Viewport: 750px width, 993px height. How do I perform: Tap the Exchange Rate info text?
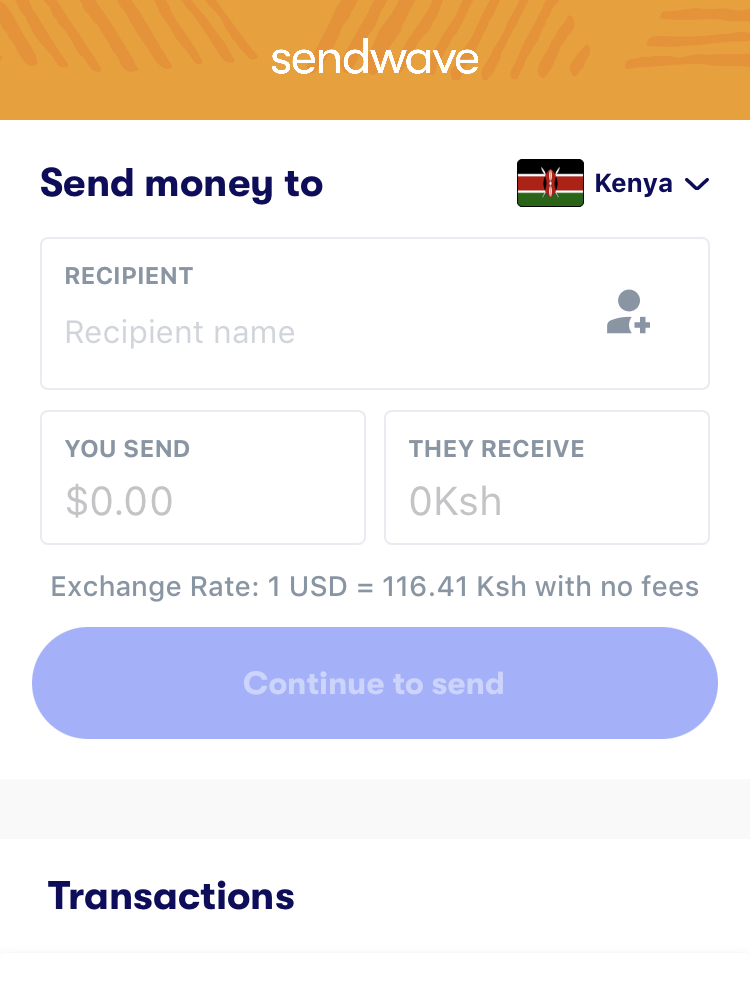375,586
